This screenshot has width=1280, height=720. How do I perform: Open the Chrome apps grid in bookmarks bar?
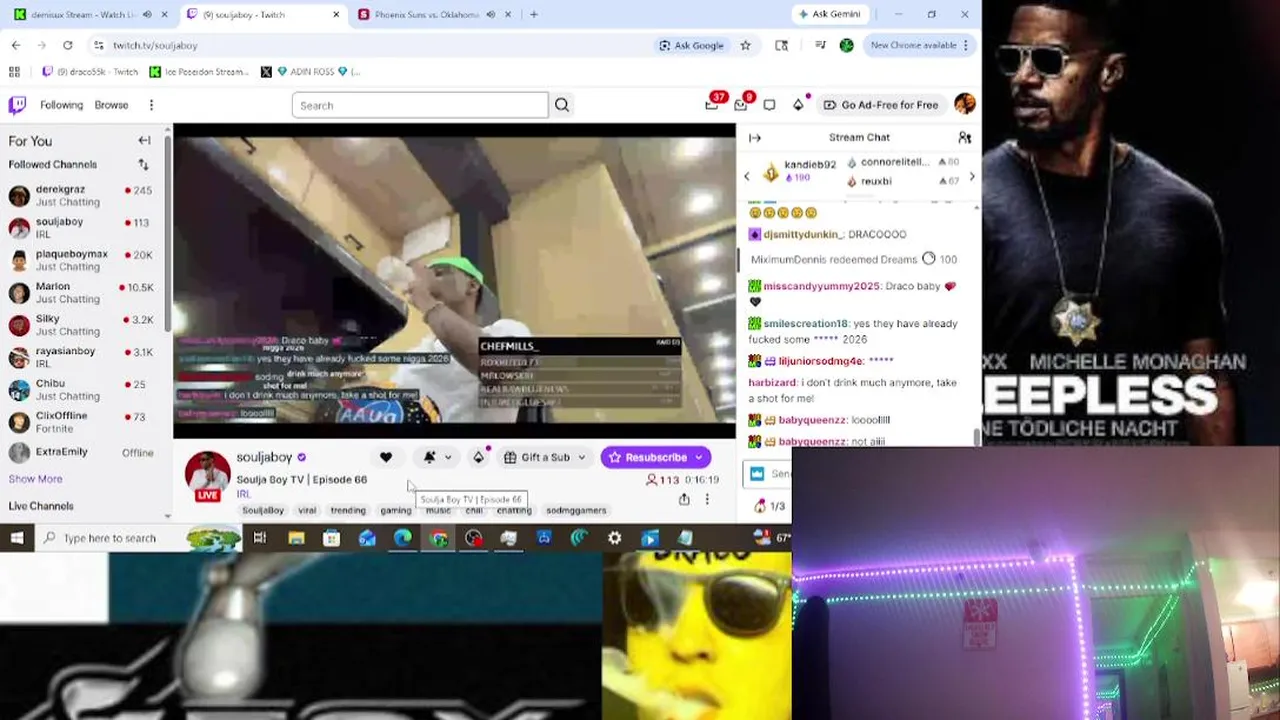(x=14, y=72)
